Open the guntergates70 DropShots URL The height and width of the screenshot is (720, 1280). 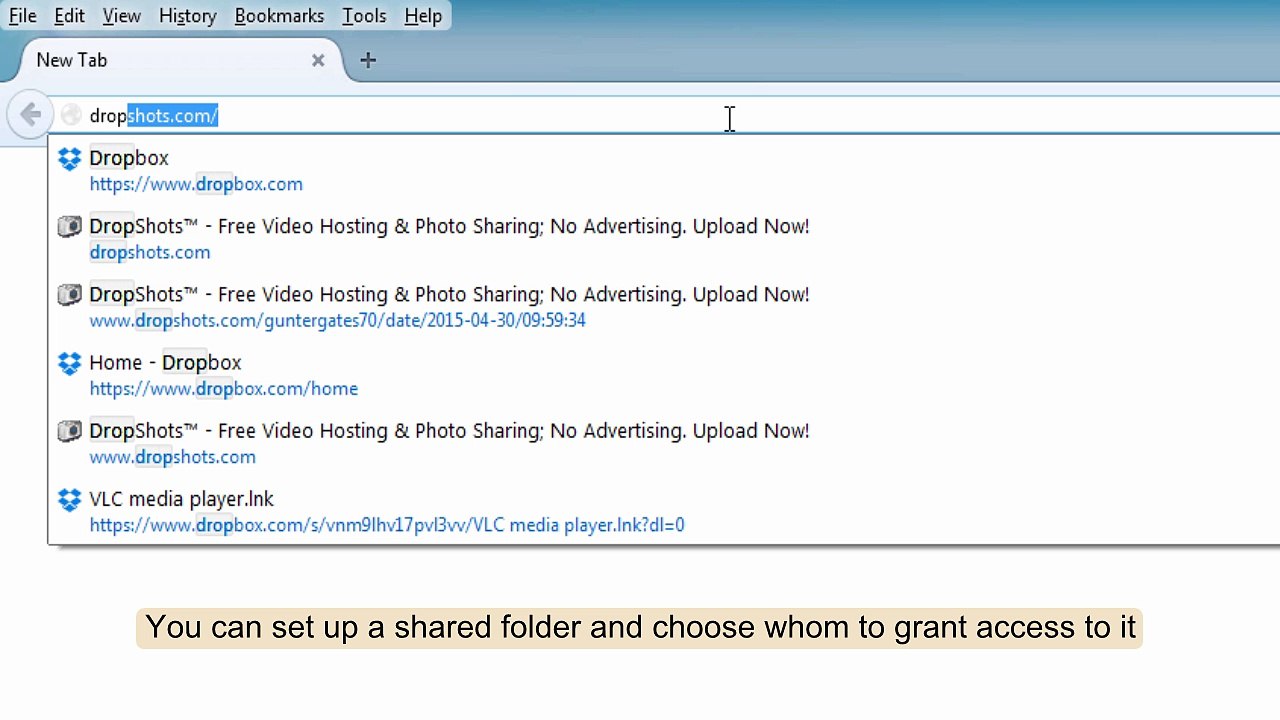tap(337, 320)
